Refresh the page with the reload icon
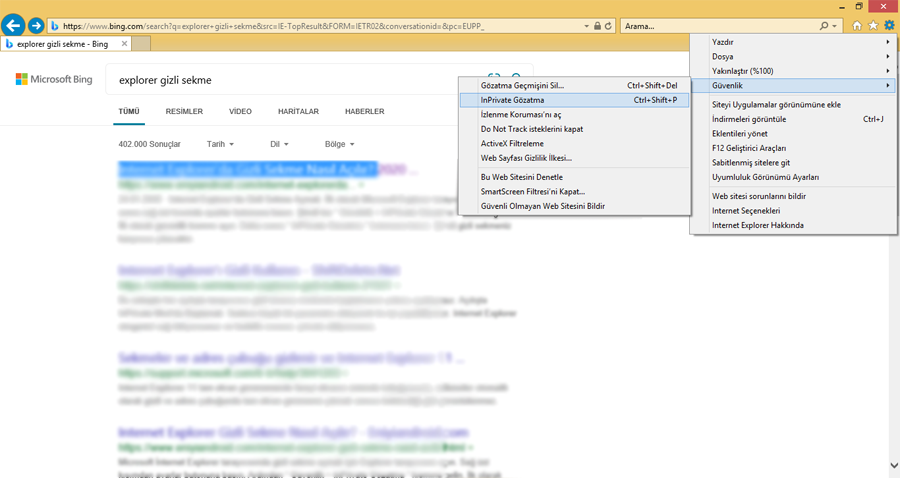The height and width of the screenshot is (478, 900). click(x=608, y=26)
